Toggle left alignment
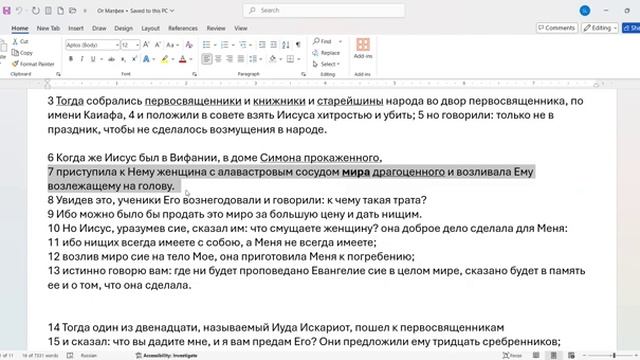Viewport: 640px width, 360px height. [x=207, y=59]
